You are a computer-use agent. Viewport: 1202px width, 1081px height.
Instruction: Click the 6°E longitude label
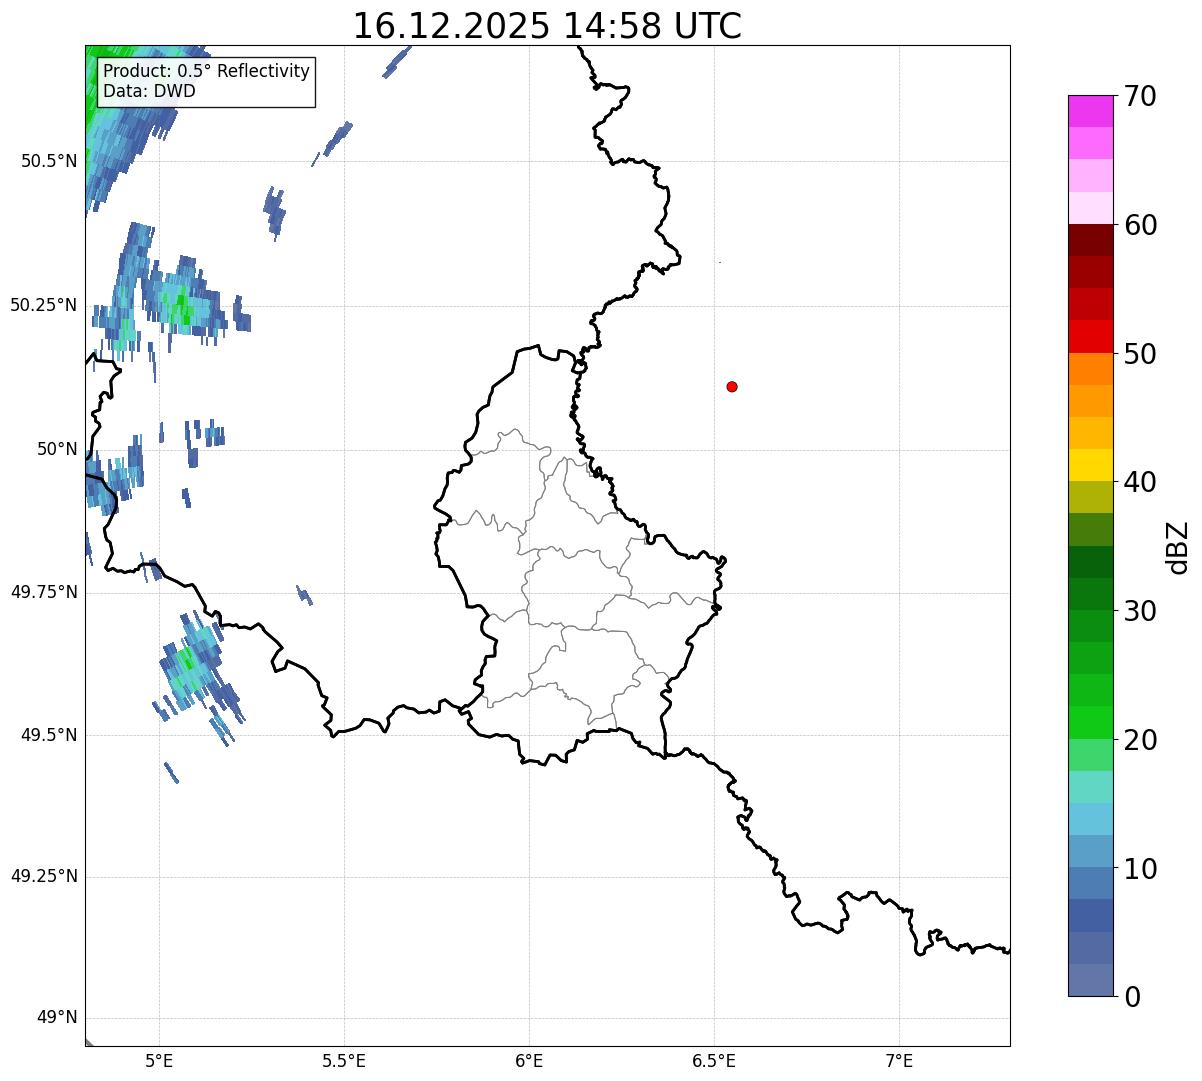coord(529,1061)
